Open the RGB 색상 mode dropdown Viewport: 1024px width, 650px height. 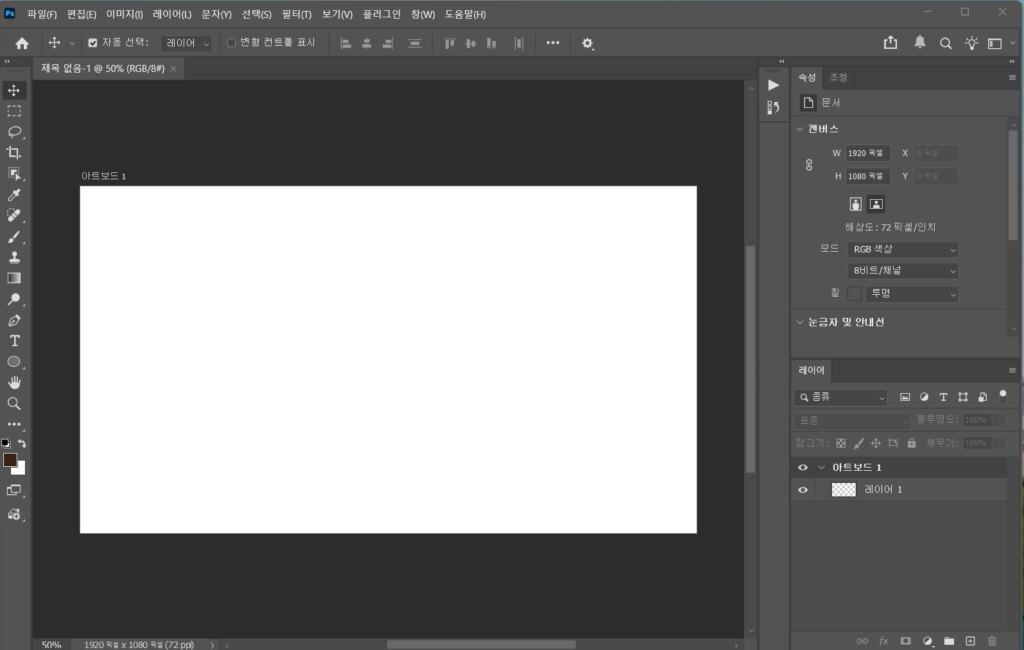click(902, 249)
